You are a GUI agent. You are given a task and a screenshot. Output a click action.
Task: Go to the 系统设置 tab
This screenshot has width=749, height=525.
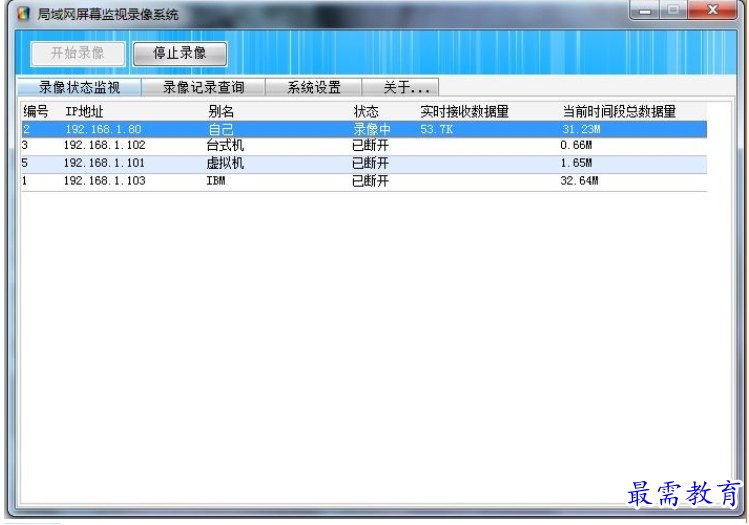coord(314,88)
